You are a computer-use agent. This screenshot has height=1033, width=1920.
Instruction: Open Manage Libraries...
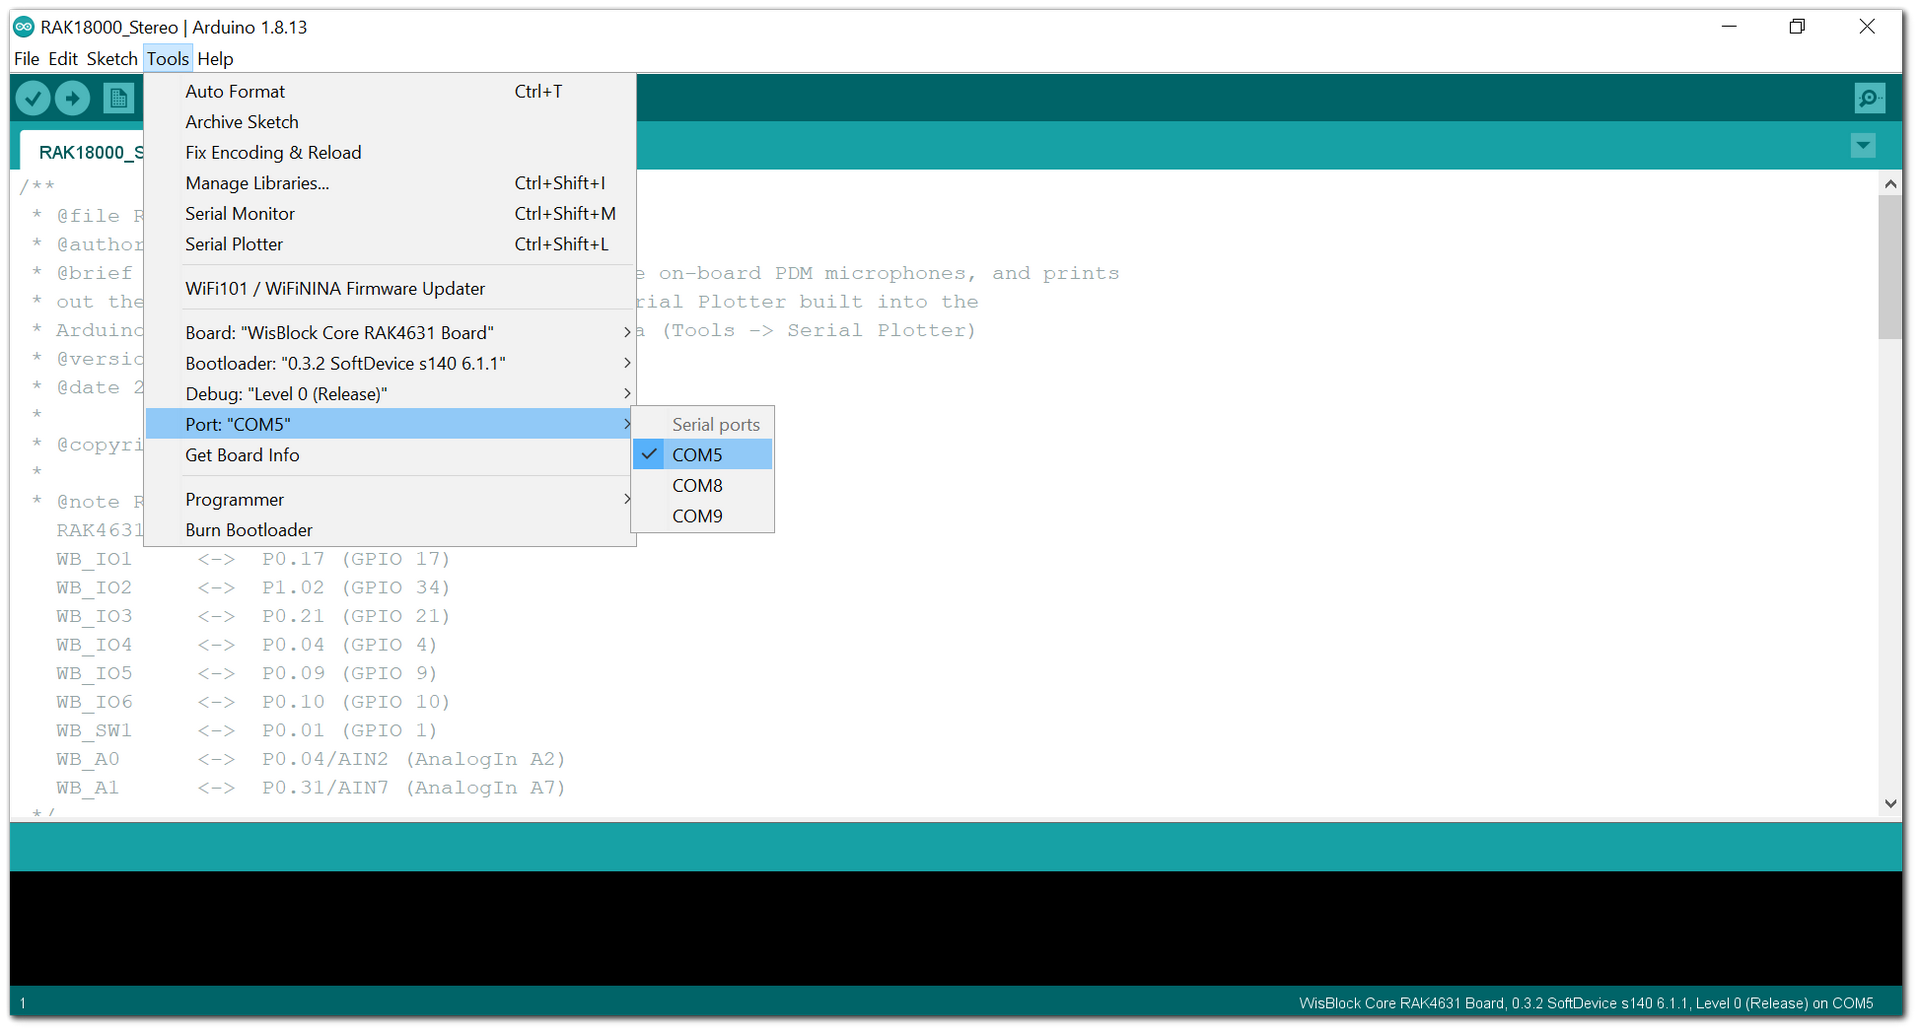coord(390,183)
